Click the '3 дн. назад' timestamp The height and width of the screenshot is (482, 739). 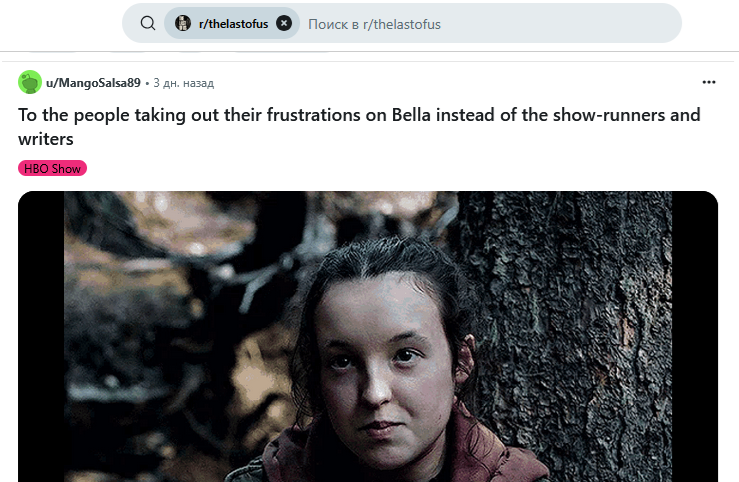(184, 83)
